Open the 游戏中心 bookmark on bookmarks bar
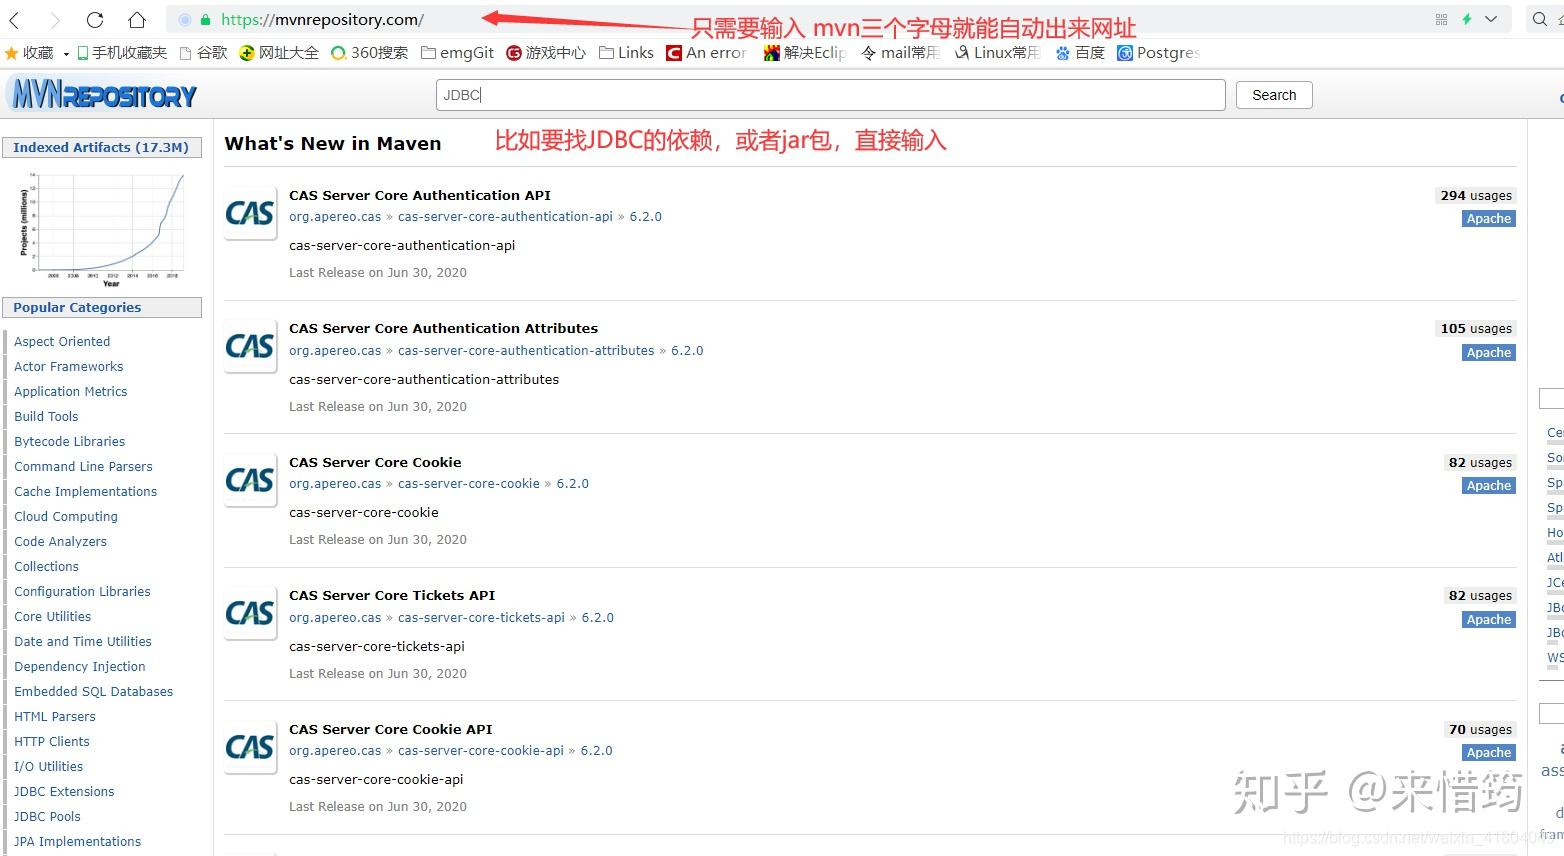 (543, 52)
